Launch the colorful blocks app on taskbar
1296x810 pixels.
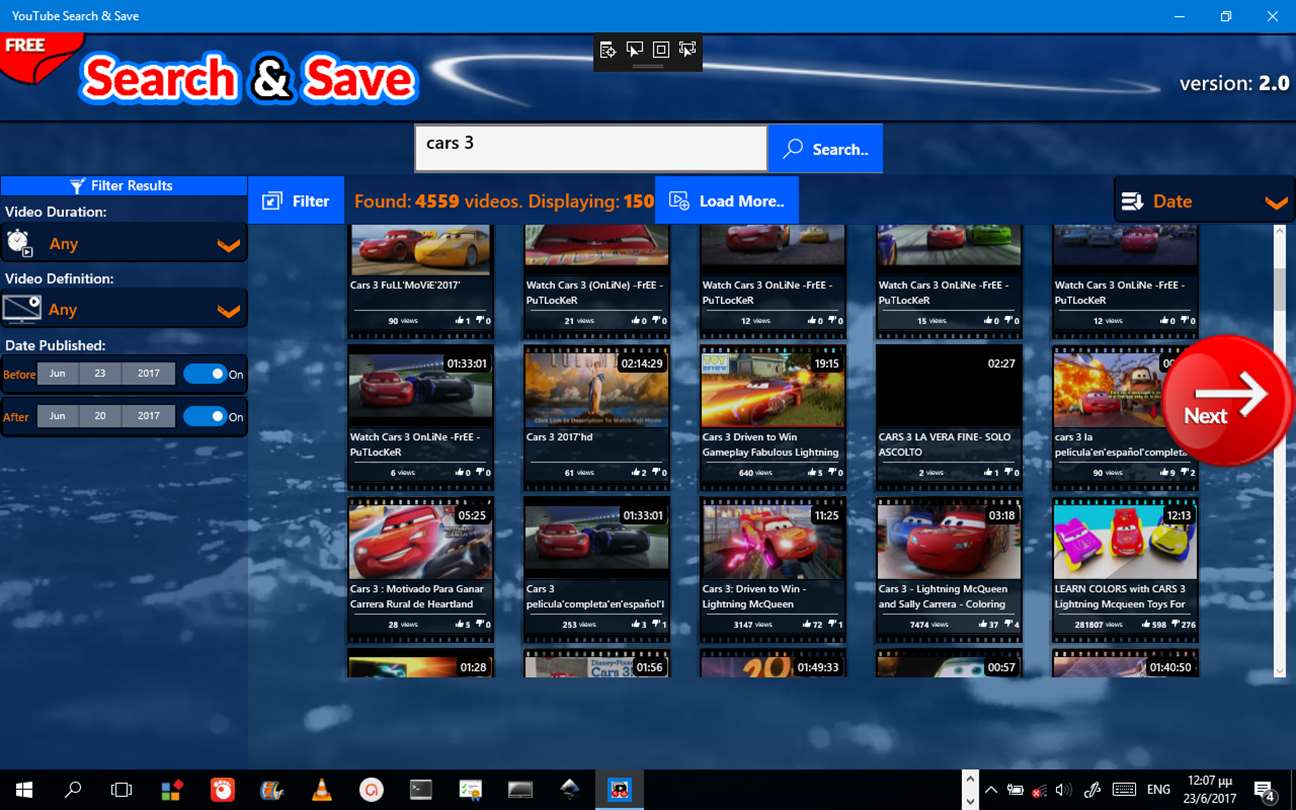tap(172, 790)
